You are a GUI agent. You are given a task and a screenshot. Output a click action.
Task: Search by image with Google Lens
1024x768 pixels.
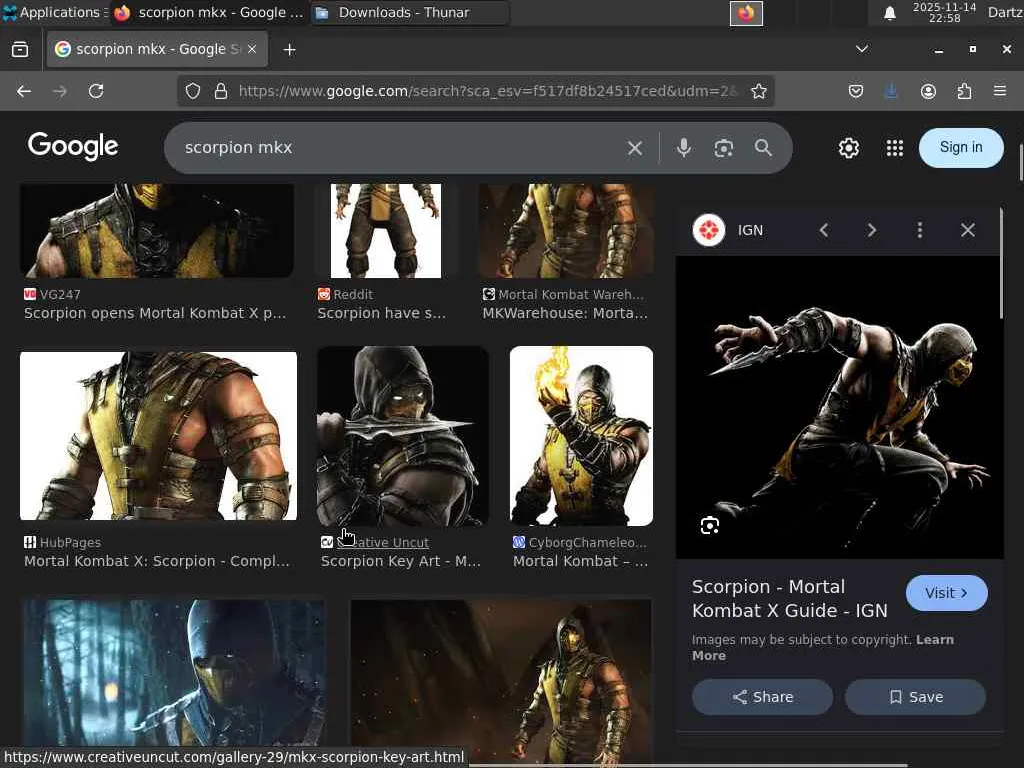tap(724, 148)
